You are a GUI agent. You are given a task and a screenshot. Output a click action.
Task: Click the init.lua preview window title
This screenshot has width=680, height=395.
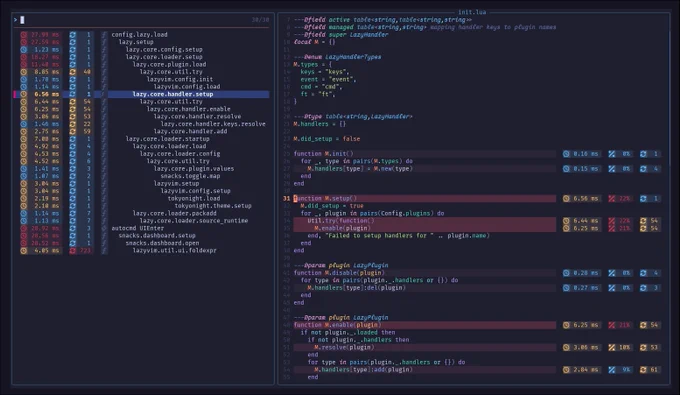point(472,12)
